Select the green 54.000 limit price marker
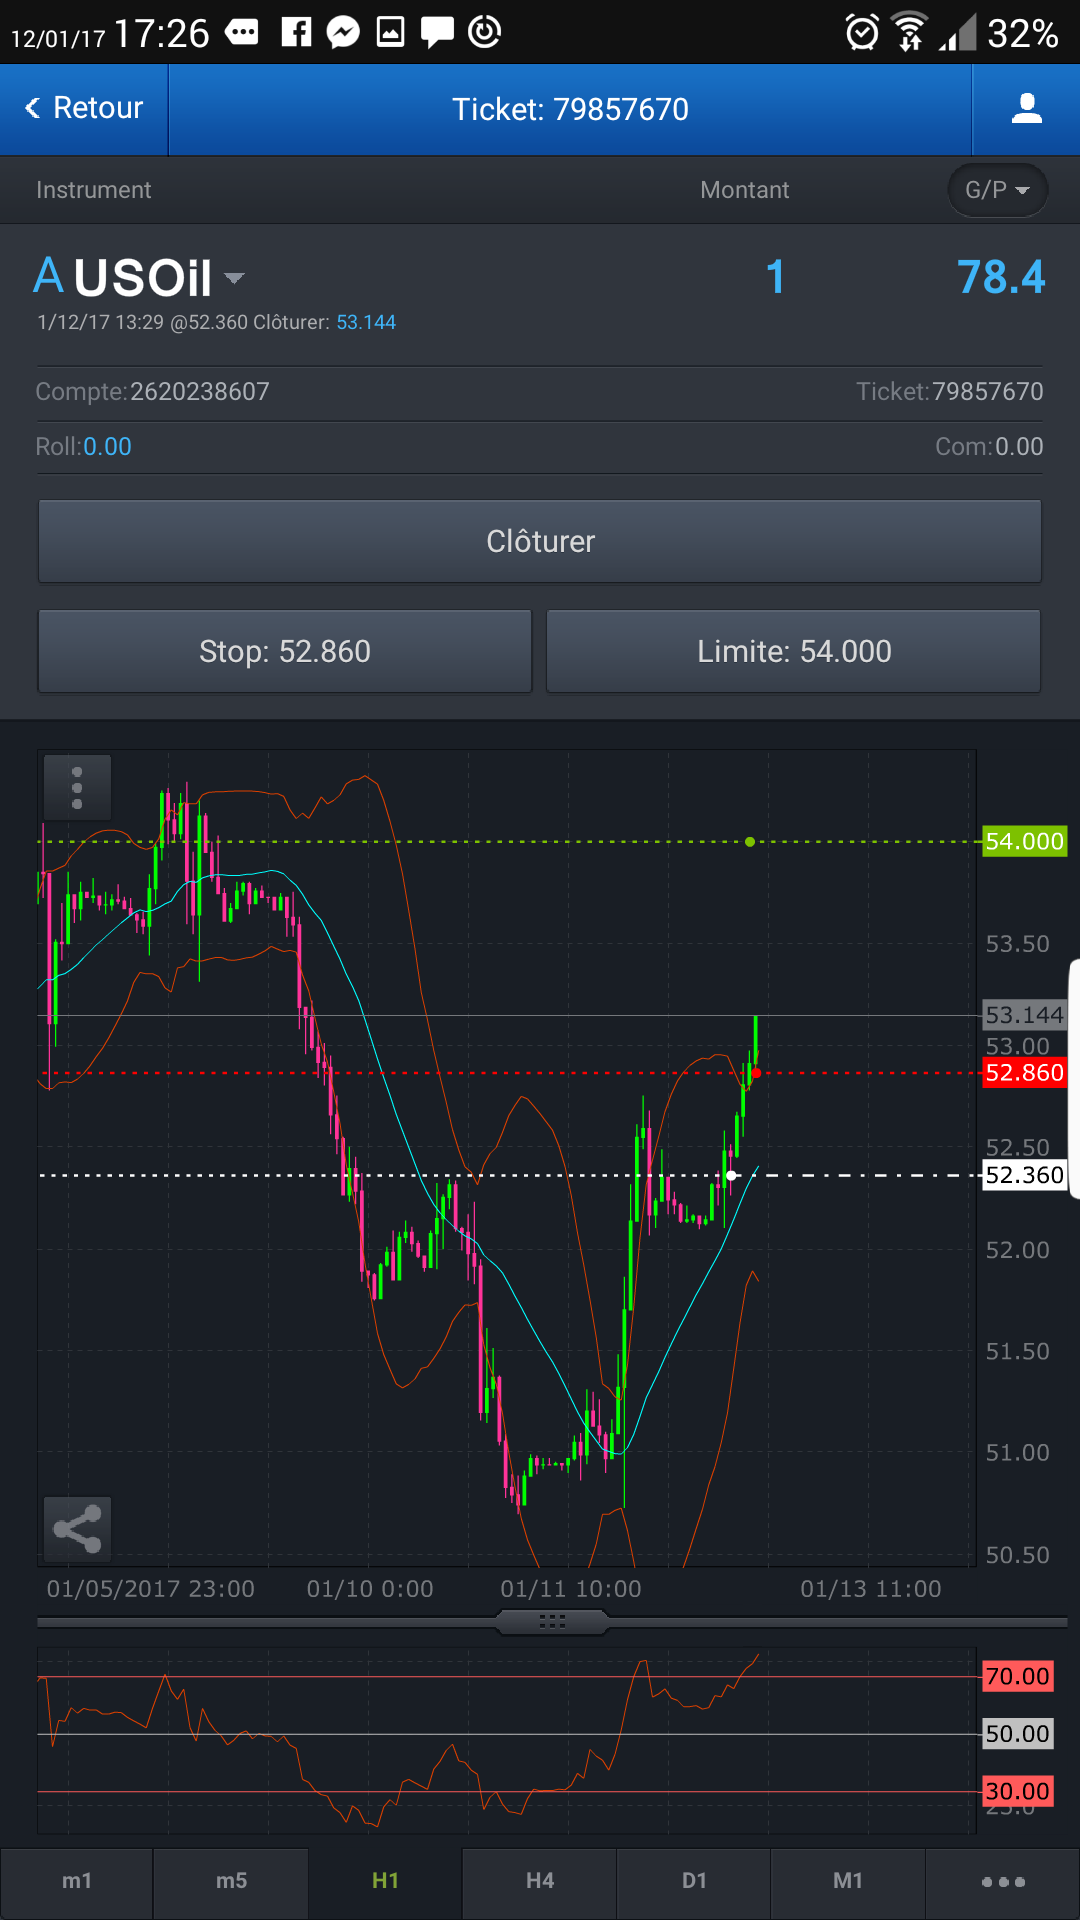The width and height of the screenshot is (1080, 1920). coord(1025,841)
